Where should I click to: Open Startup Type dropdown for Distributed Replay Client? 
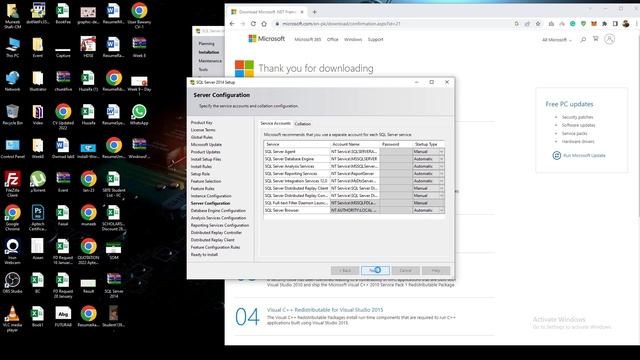click(441, 188)
